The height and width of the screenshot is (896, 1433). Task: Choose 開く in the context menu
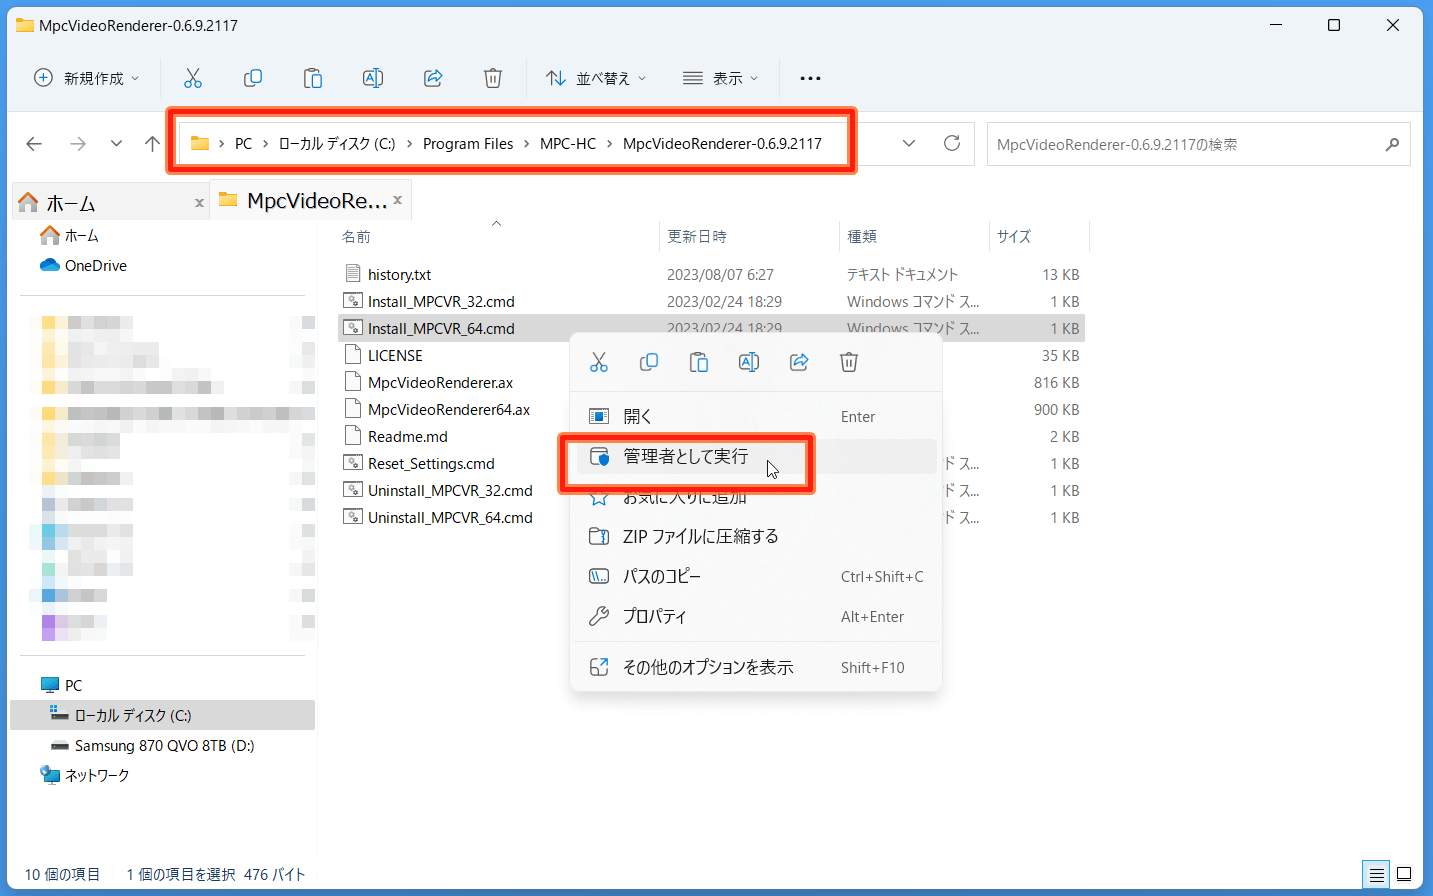[757, 417]
